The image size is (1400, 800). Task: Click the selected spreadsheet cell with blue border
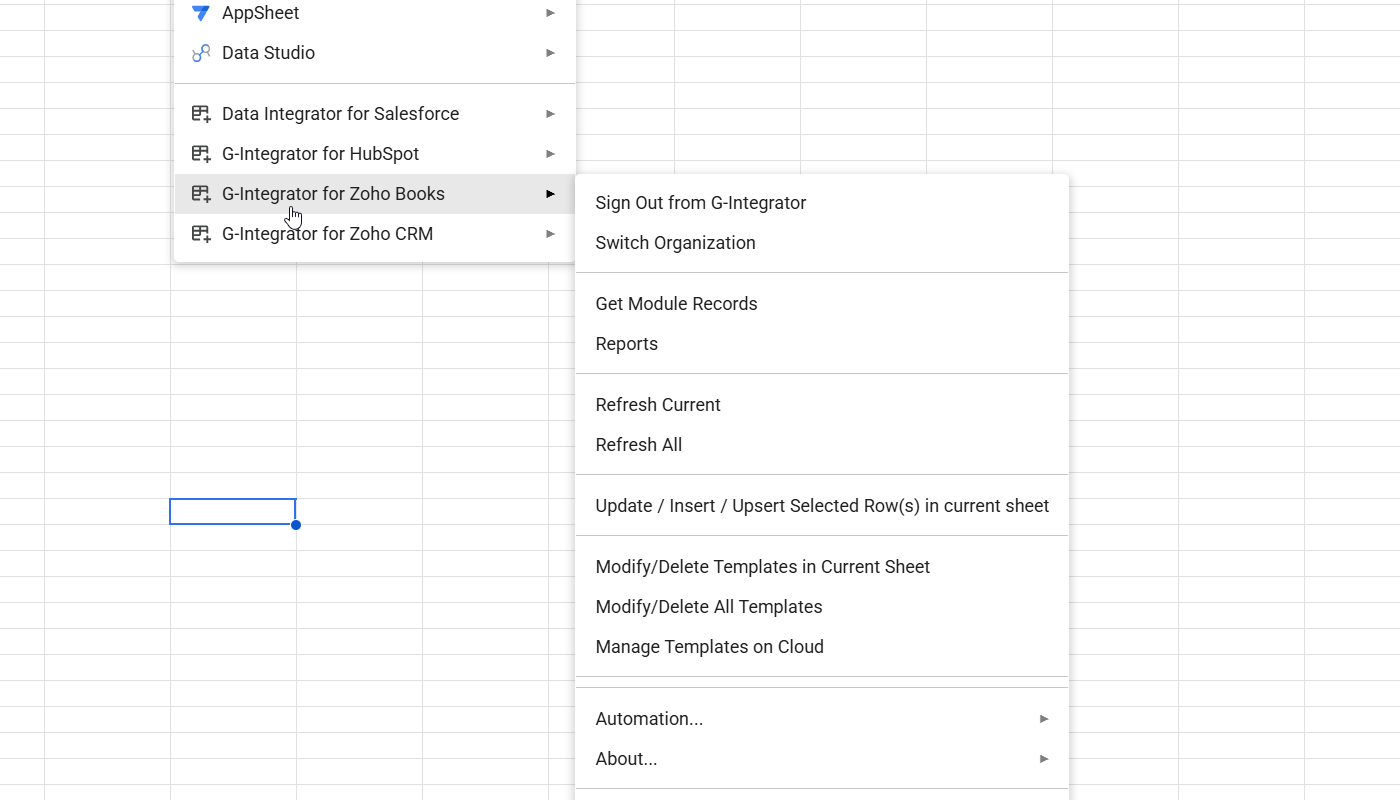click(x=233, y=511)
